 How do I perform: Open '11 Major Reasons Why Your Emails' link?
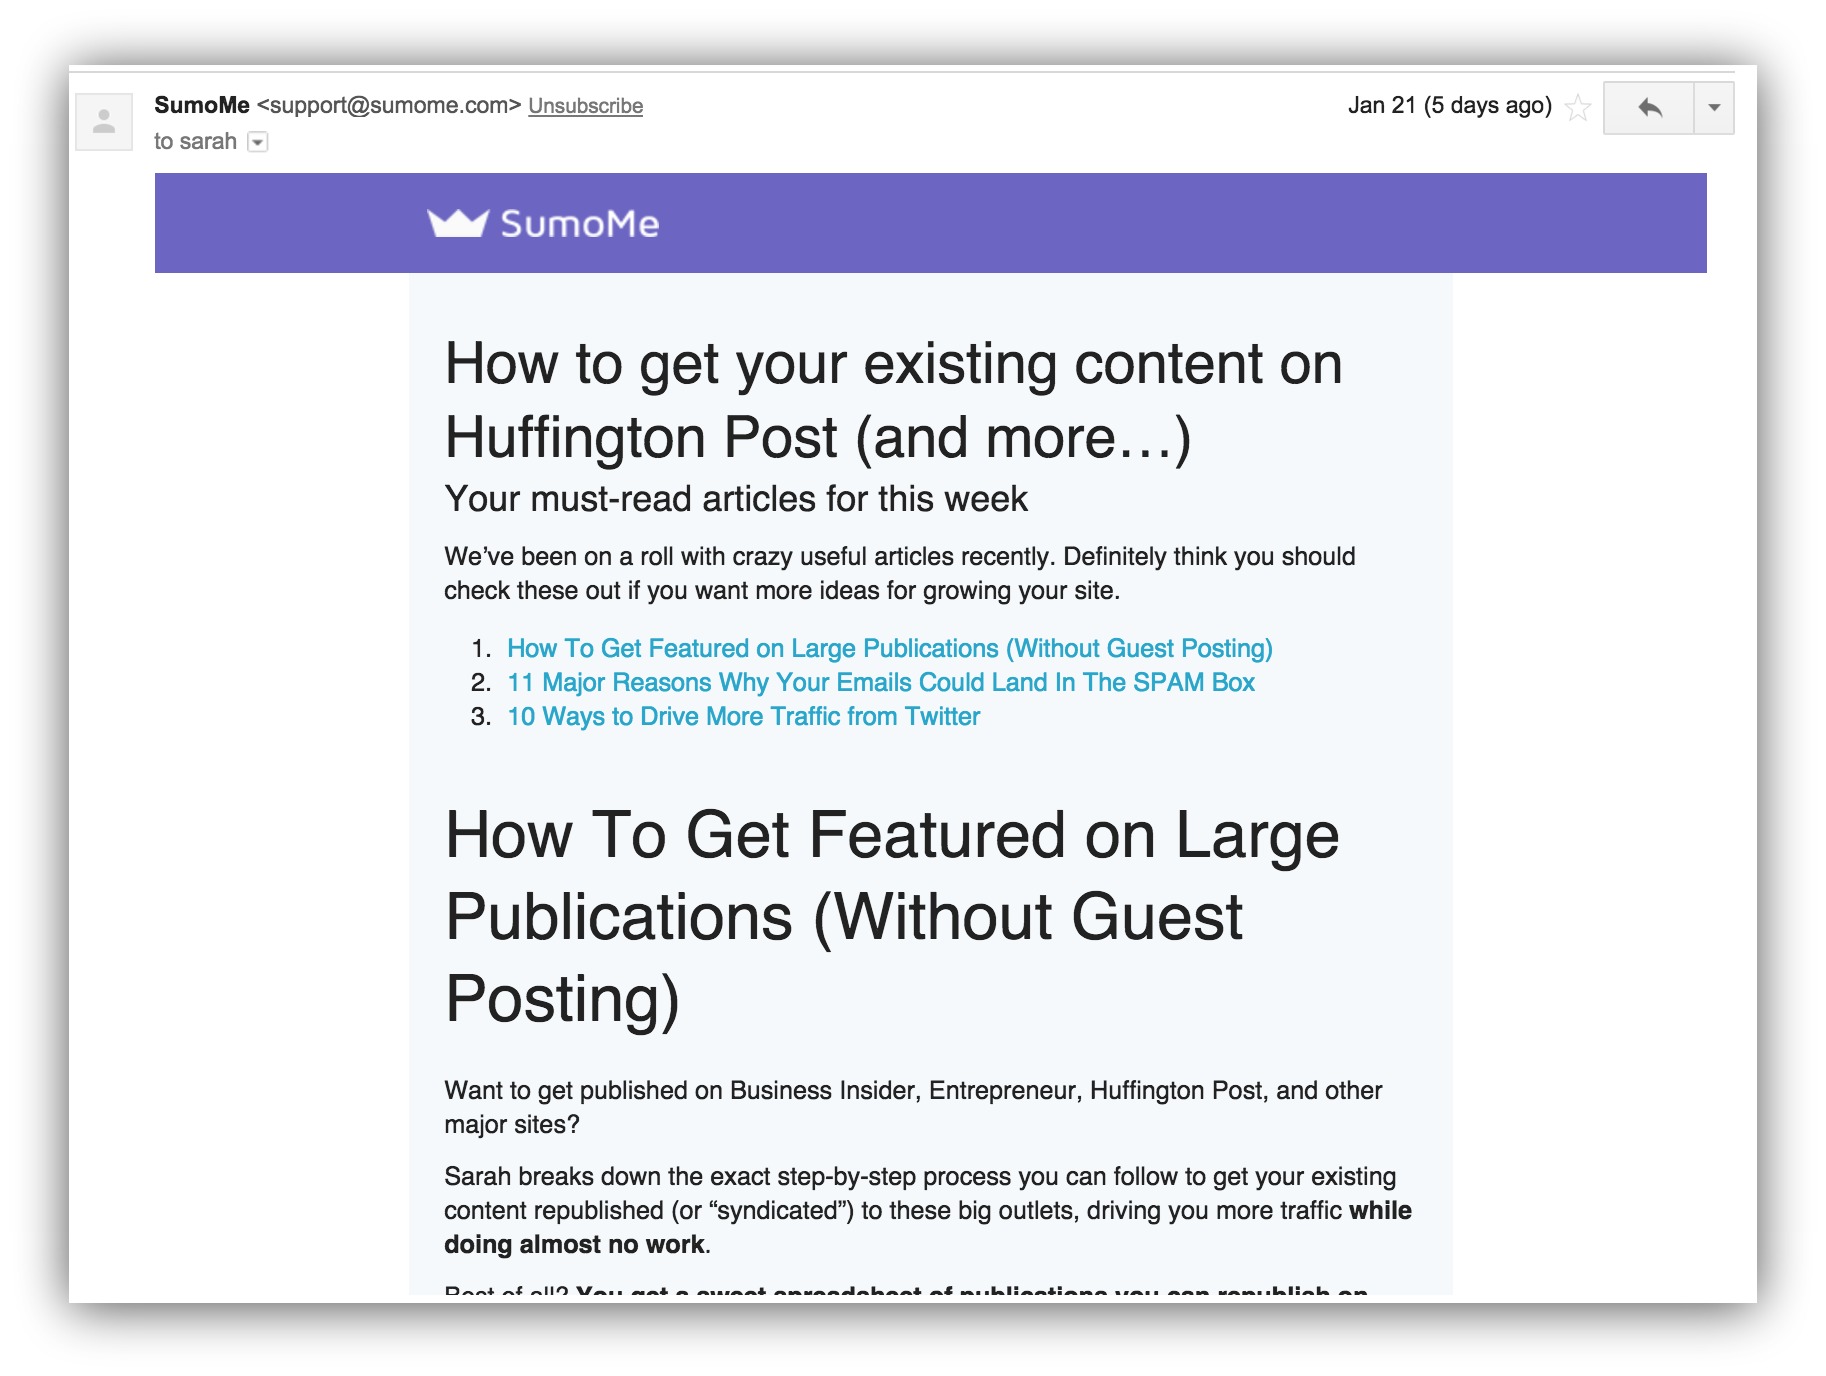click(880, 682)
